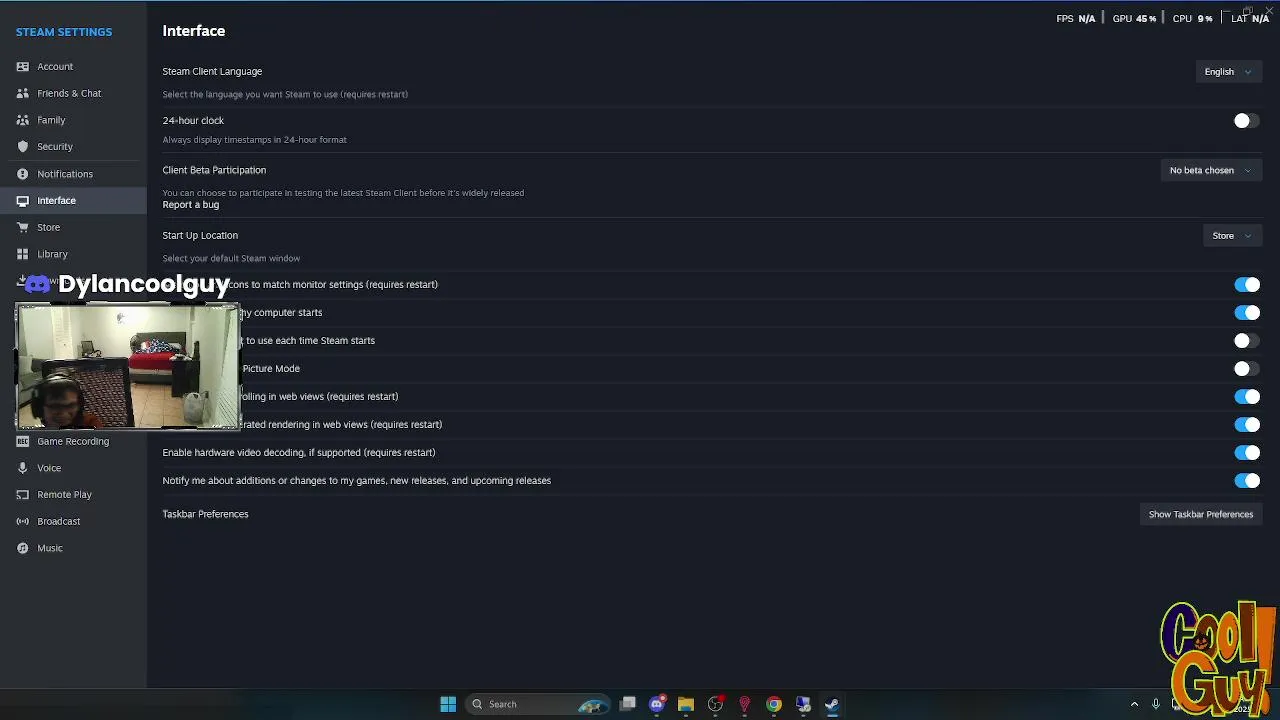The image size is (1280, 720).
Task: Toggle switch for 'computer starts' row
Action: tap(1246, 313)
